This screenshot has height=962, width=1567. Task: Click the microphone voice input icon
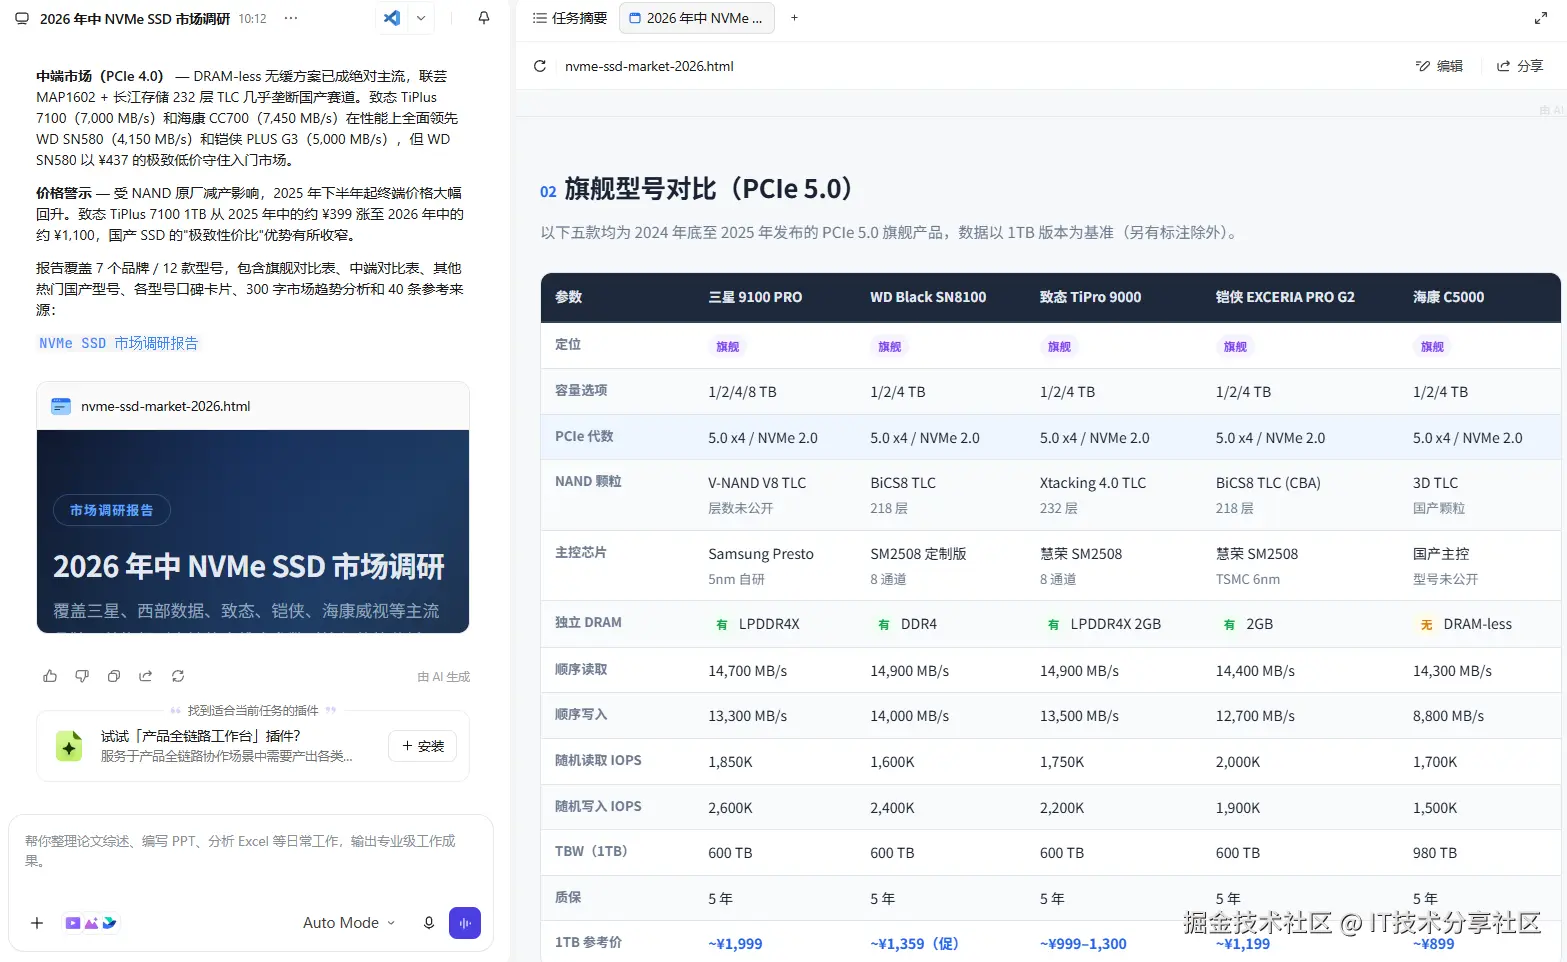(429, 923)
